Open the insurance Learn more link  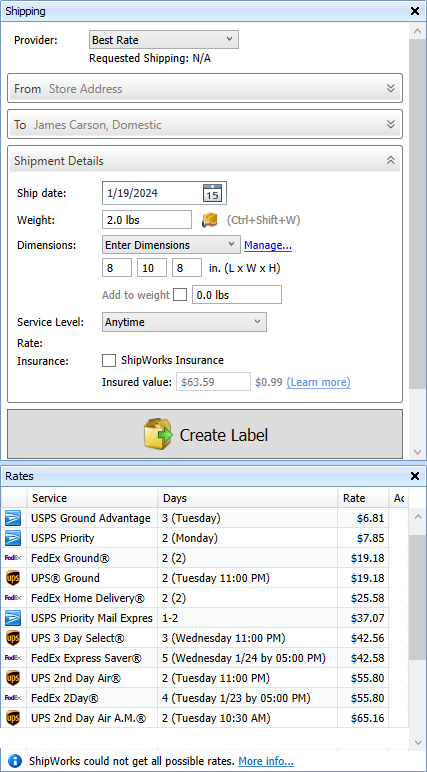coord(319,382)
